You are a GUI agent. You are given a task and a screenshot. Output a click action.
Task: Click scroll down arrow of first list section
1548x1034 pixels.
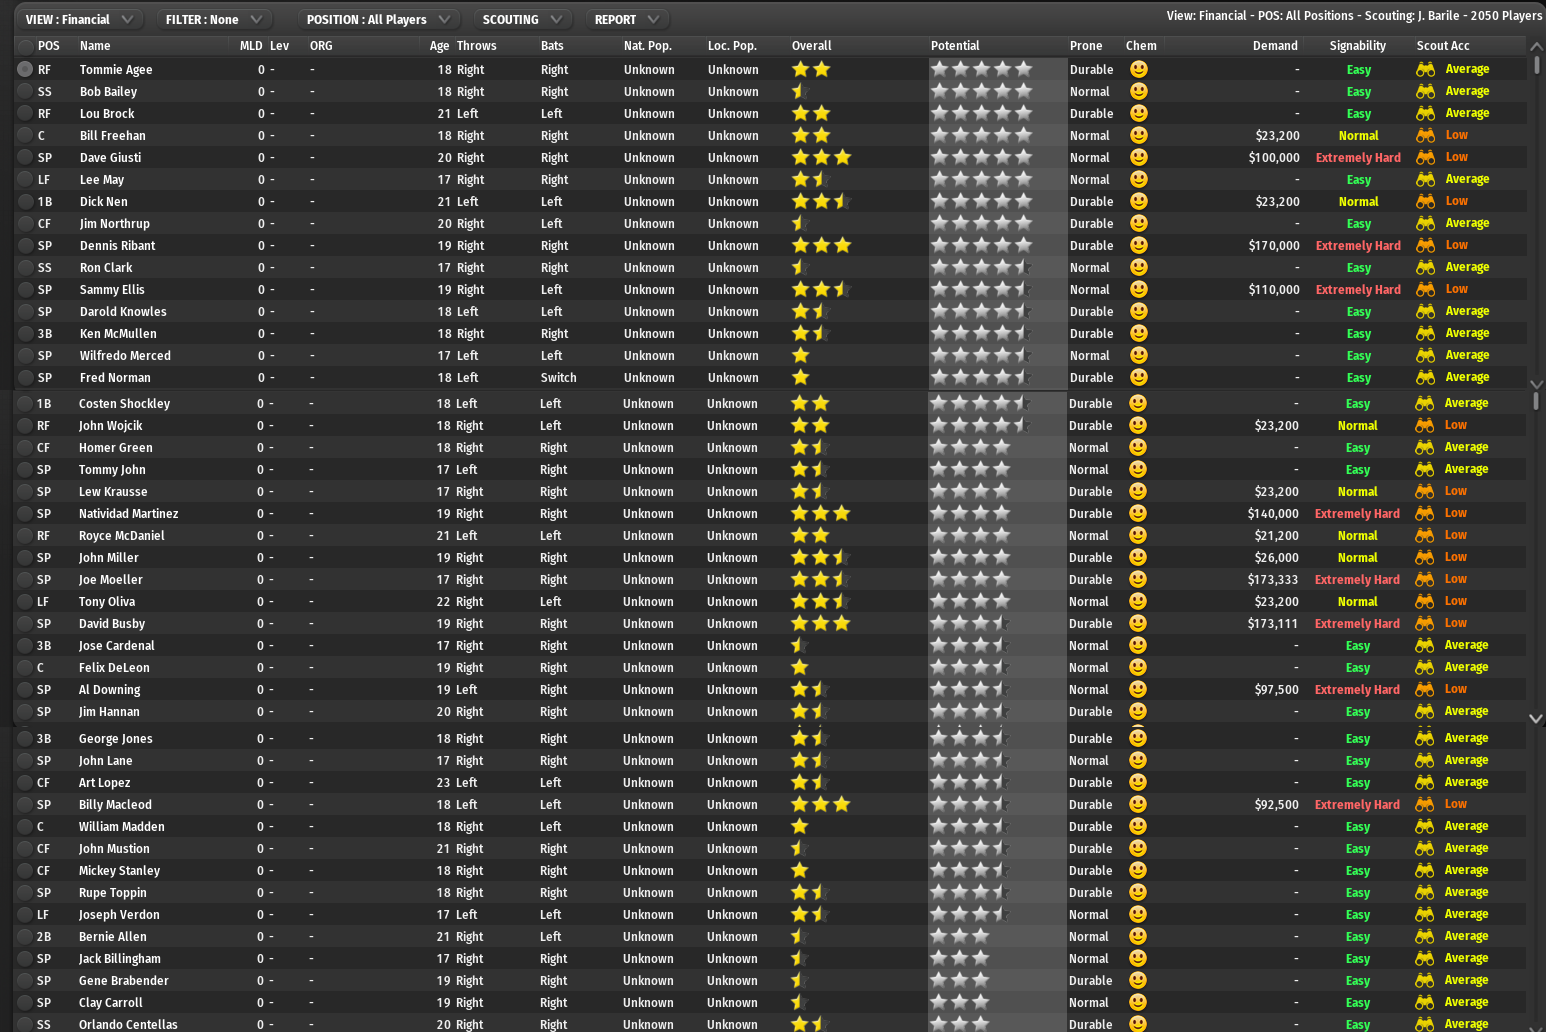[x=1537, y=384]
